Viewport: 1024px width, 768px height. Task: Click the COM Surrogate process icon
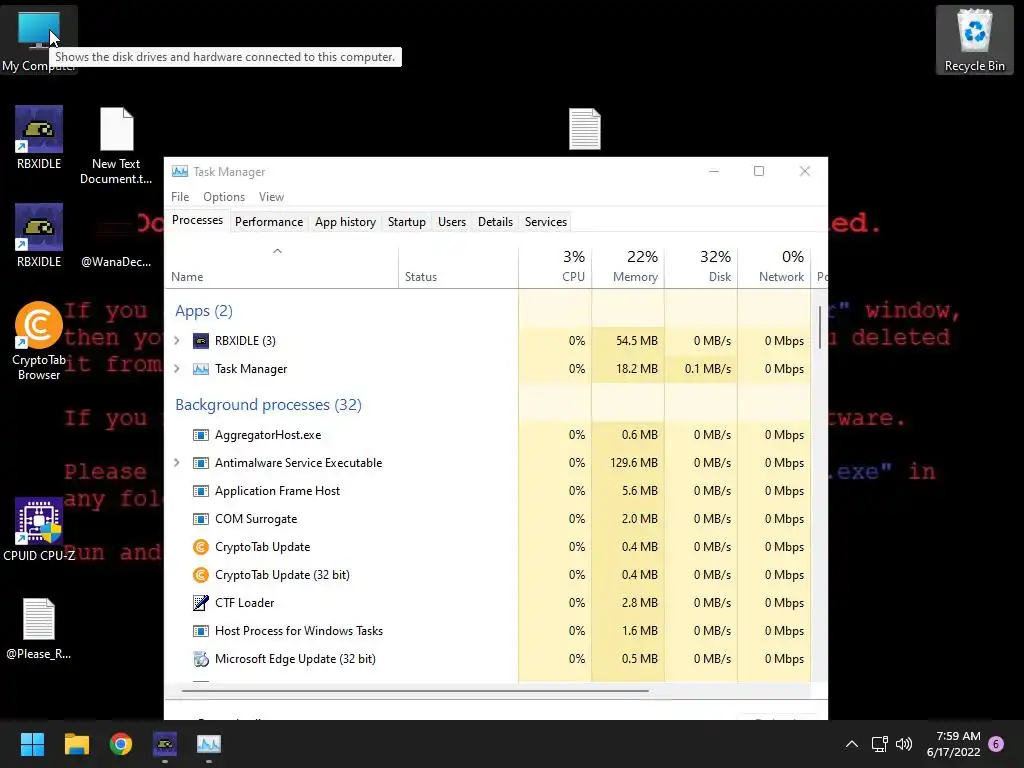(200, 519)
